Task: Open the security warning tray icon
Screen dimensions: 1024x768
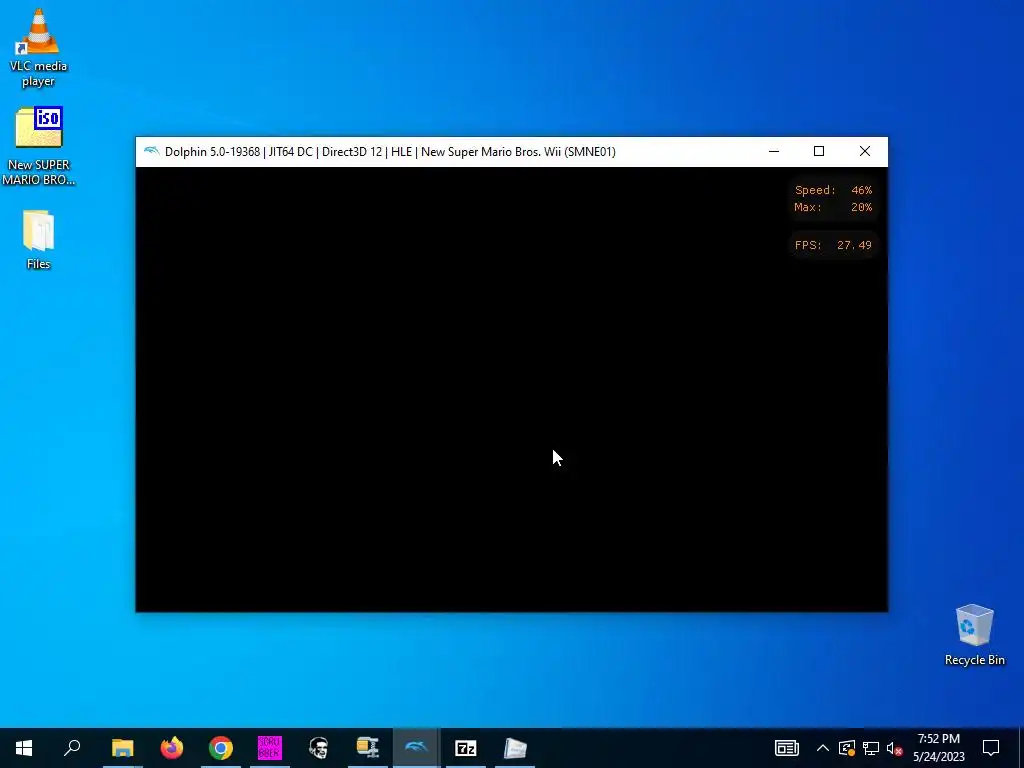Action: [846, 748]
